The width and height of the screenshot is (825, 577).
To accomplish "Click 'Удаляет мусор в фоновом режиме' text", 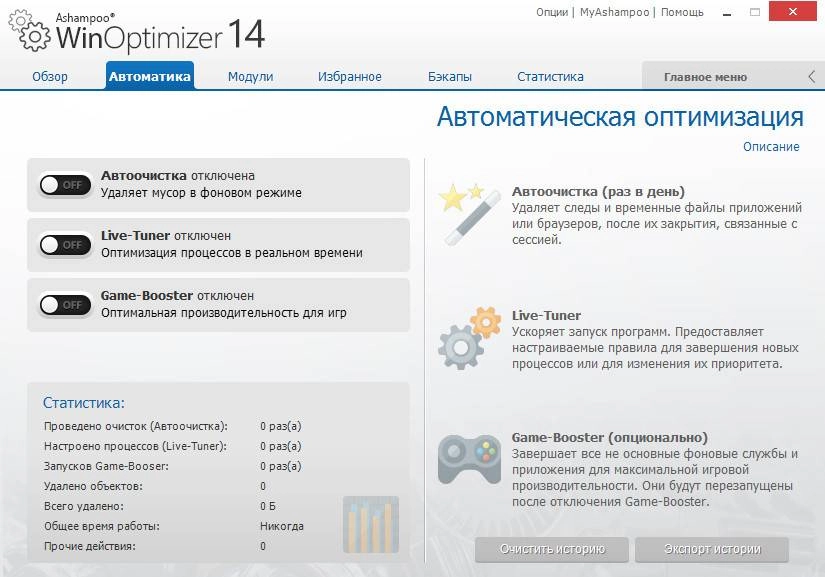I will tap(202, 193).
